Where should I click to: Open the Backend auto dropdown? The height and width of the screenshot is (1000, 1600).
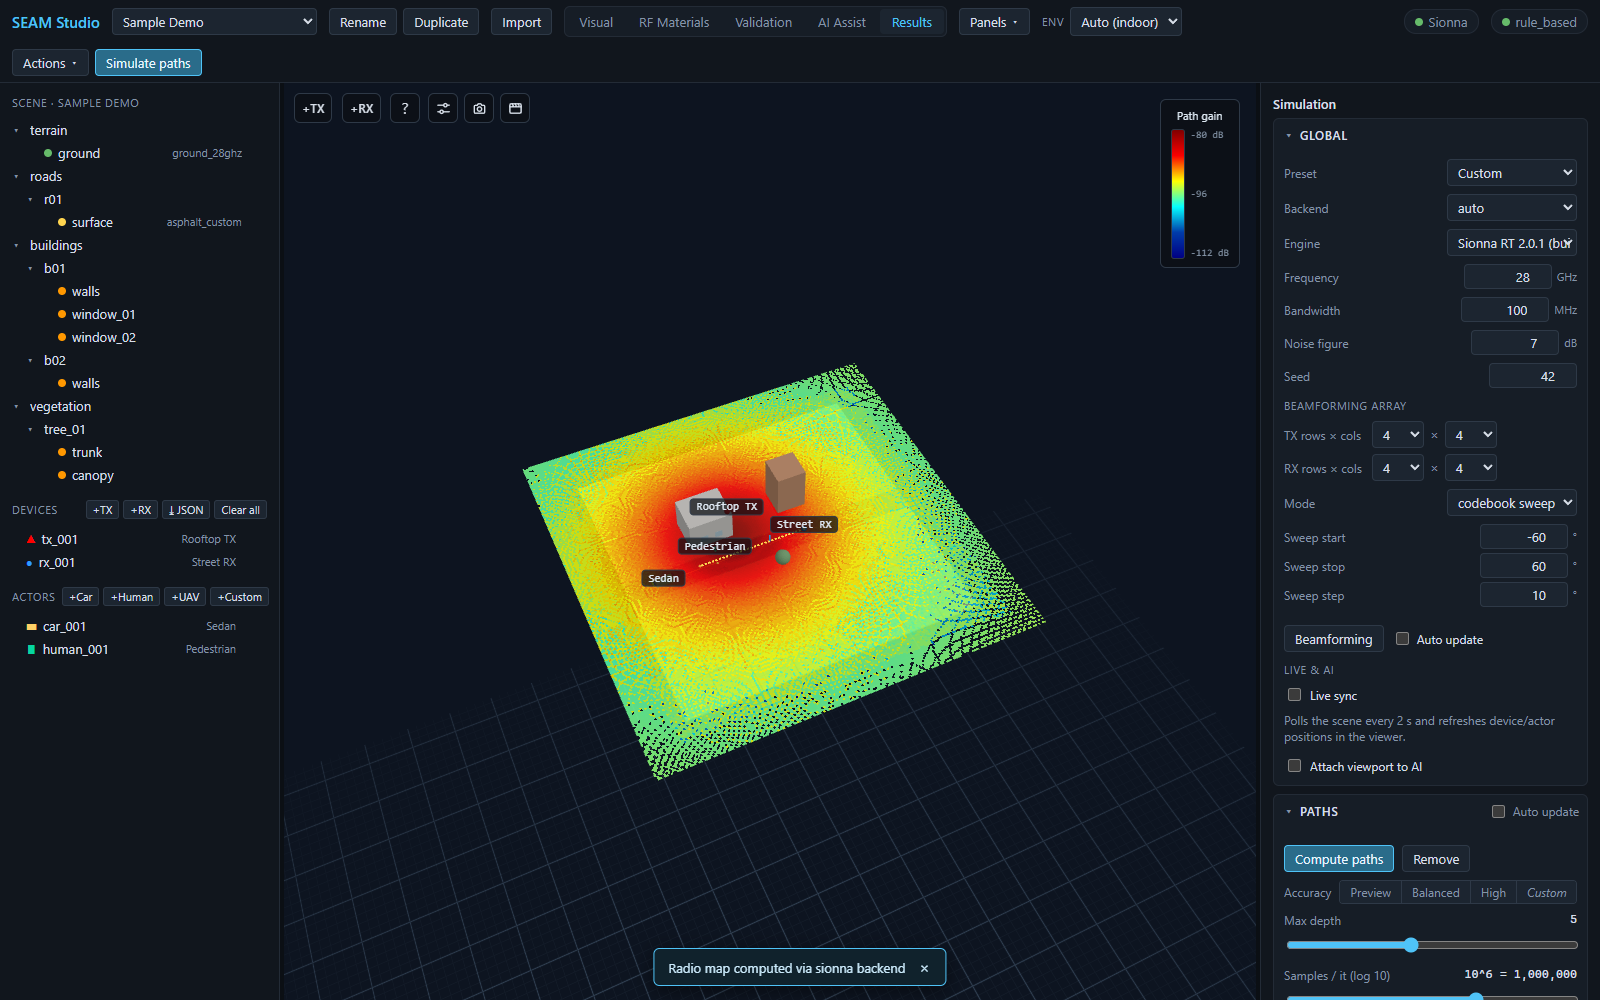(1512, 208)
